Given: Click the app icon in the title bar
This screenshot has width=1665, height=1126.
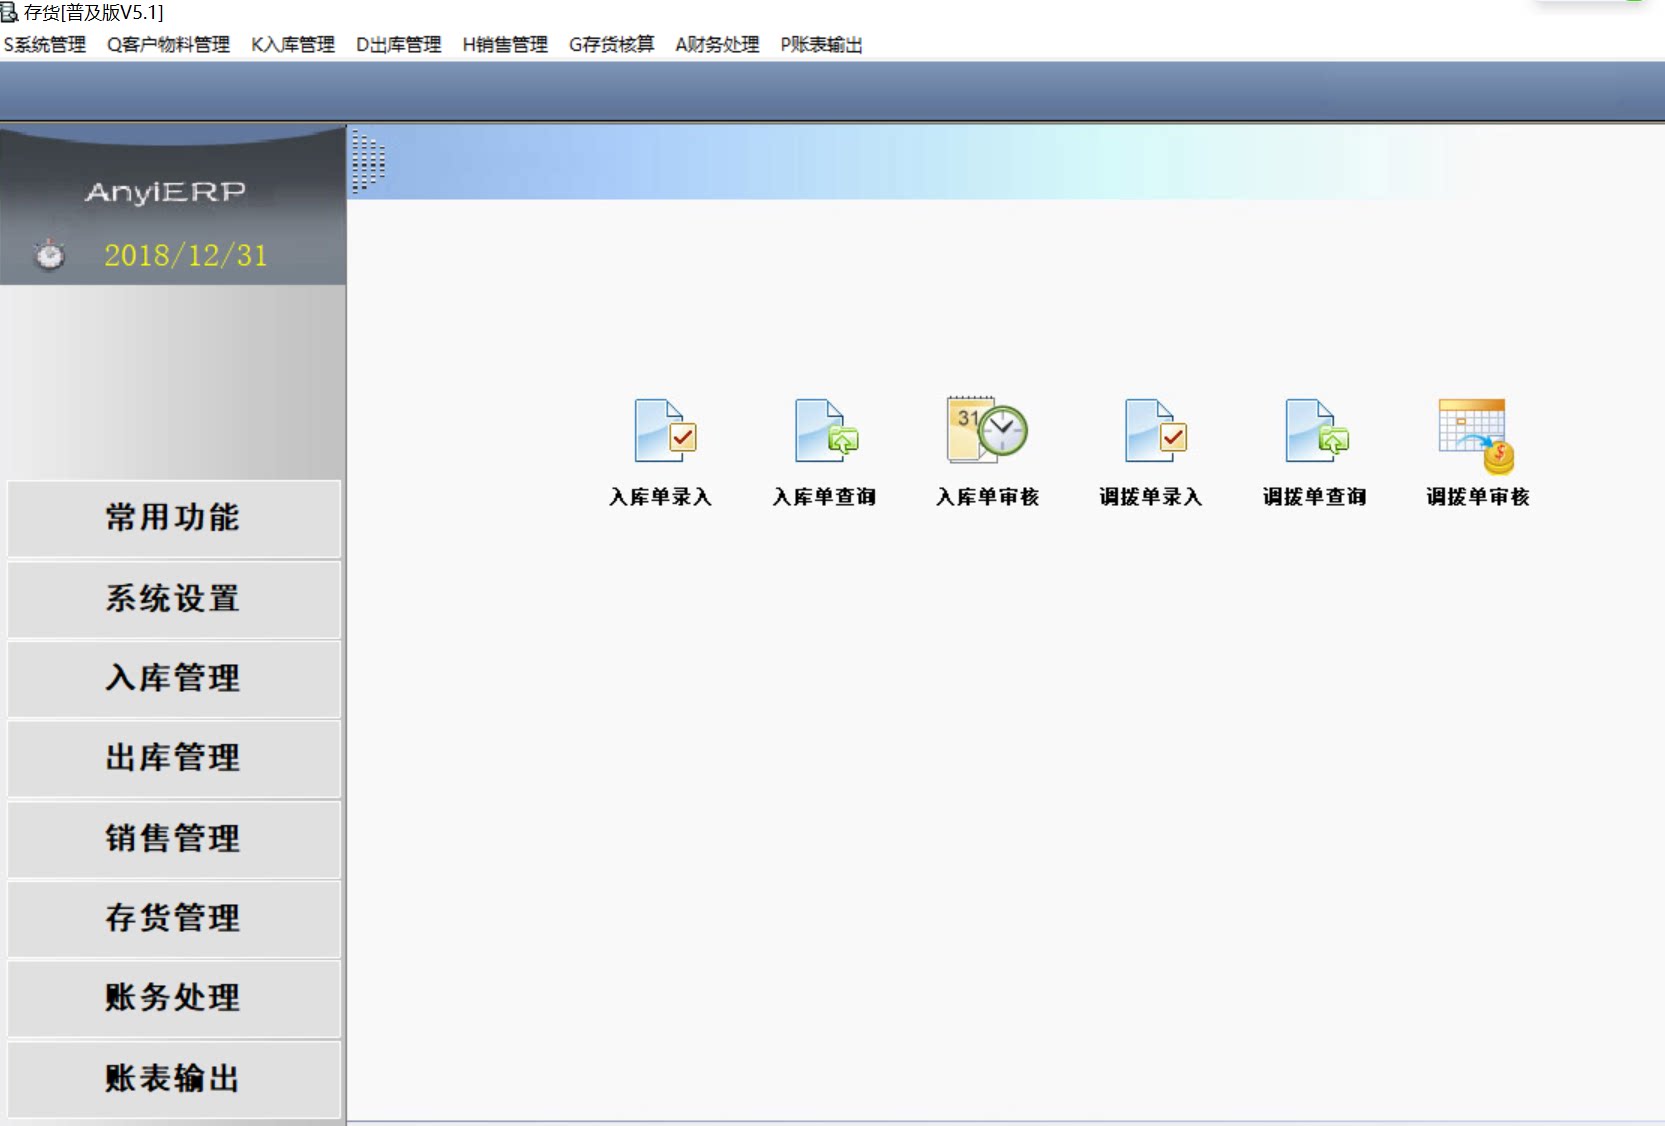Looking at the screenshot, I should 10,12.
